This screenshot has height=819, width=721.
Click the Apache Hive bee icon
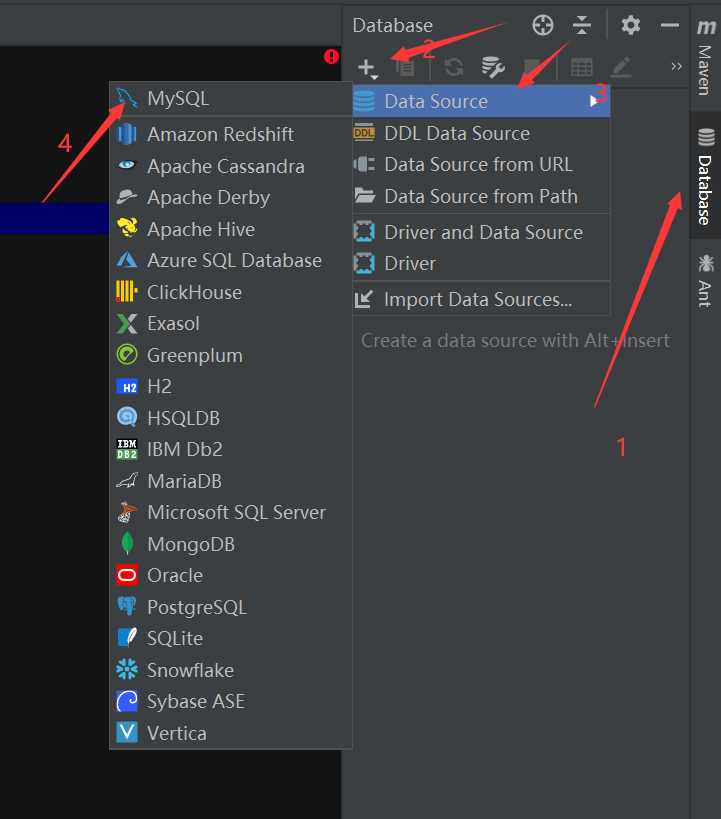pos(127,228)
